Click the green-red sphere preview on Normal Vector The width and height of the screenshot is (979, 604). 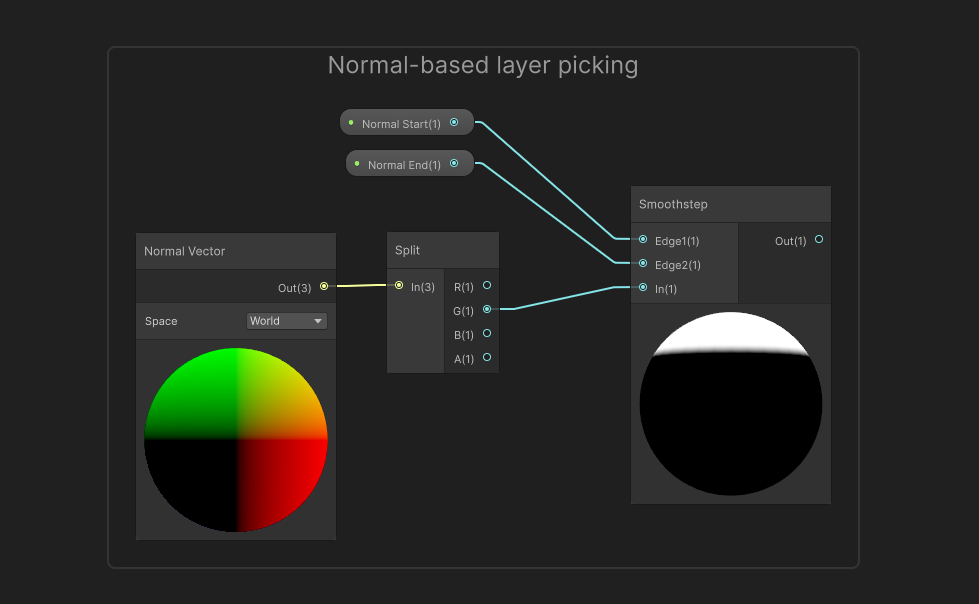235,440
